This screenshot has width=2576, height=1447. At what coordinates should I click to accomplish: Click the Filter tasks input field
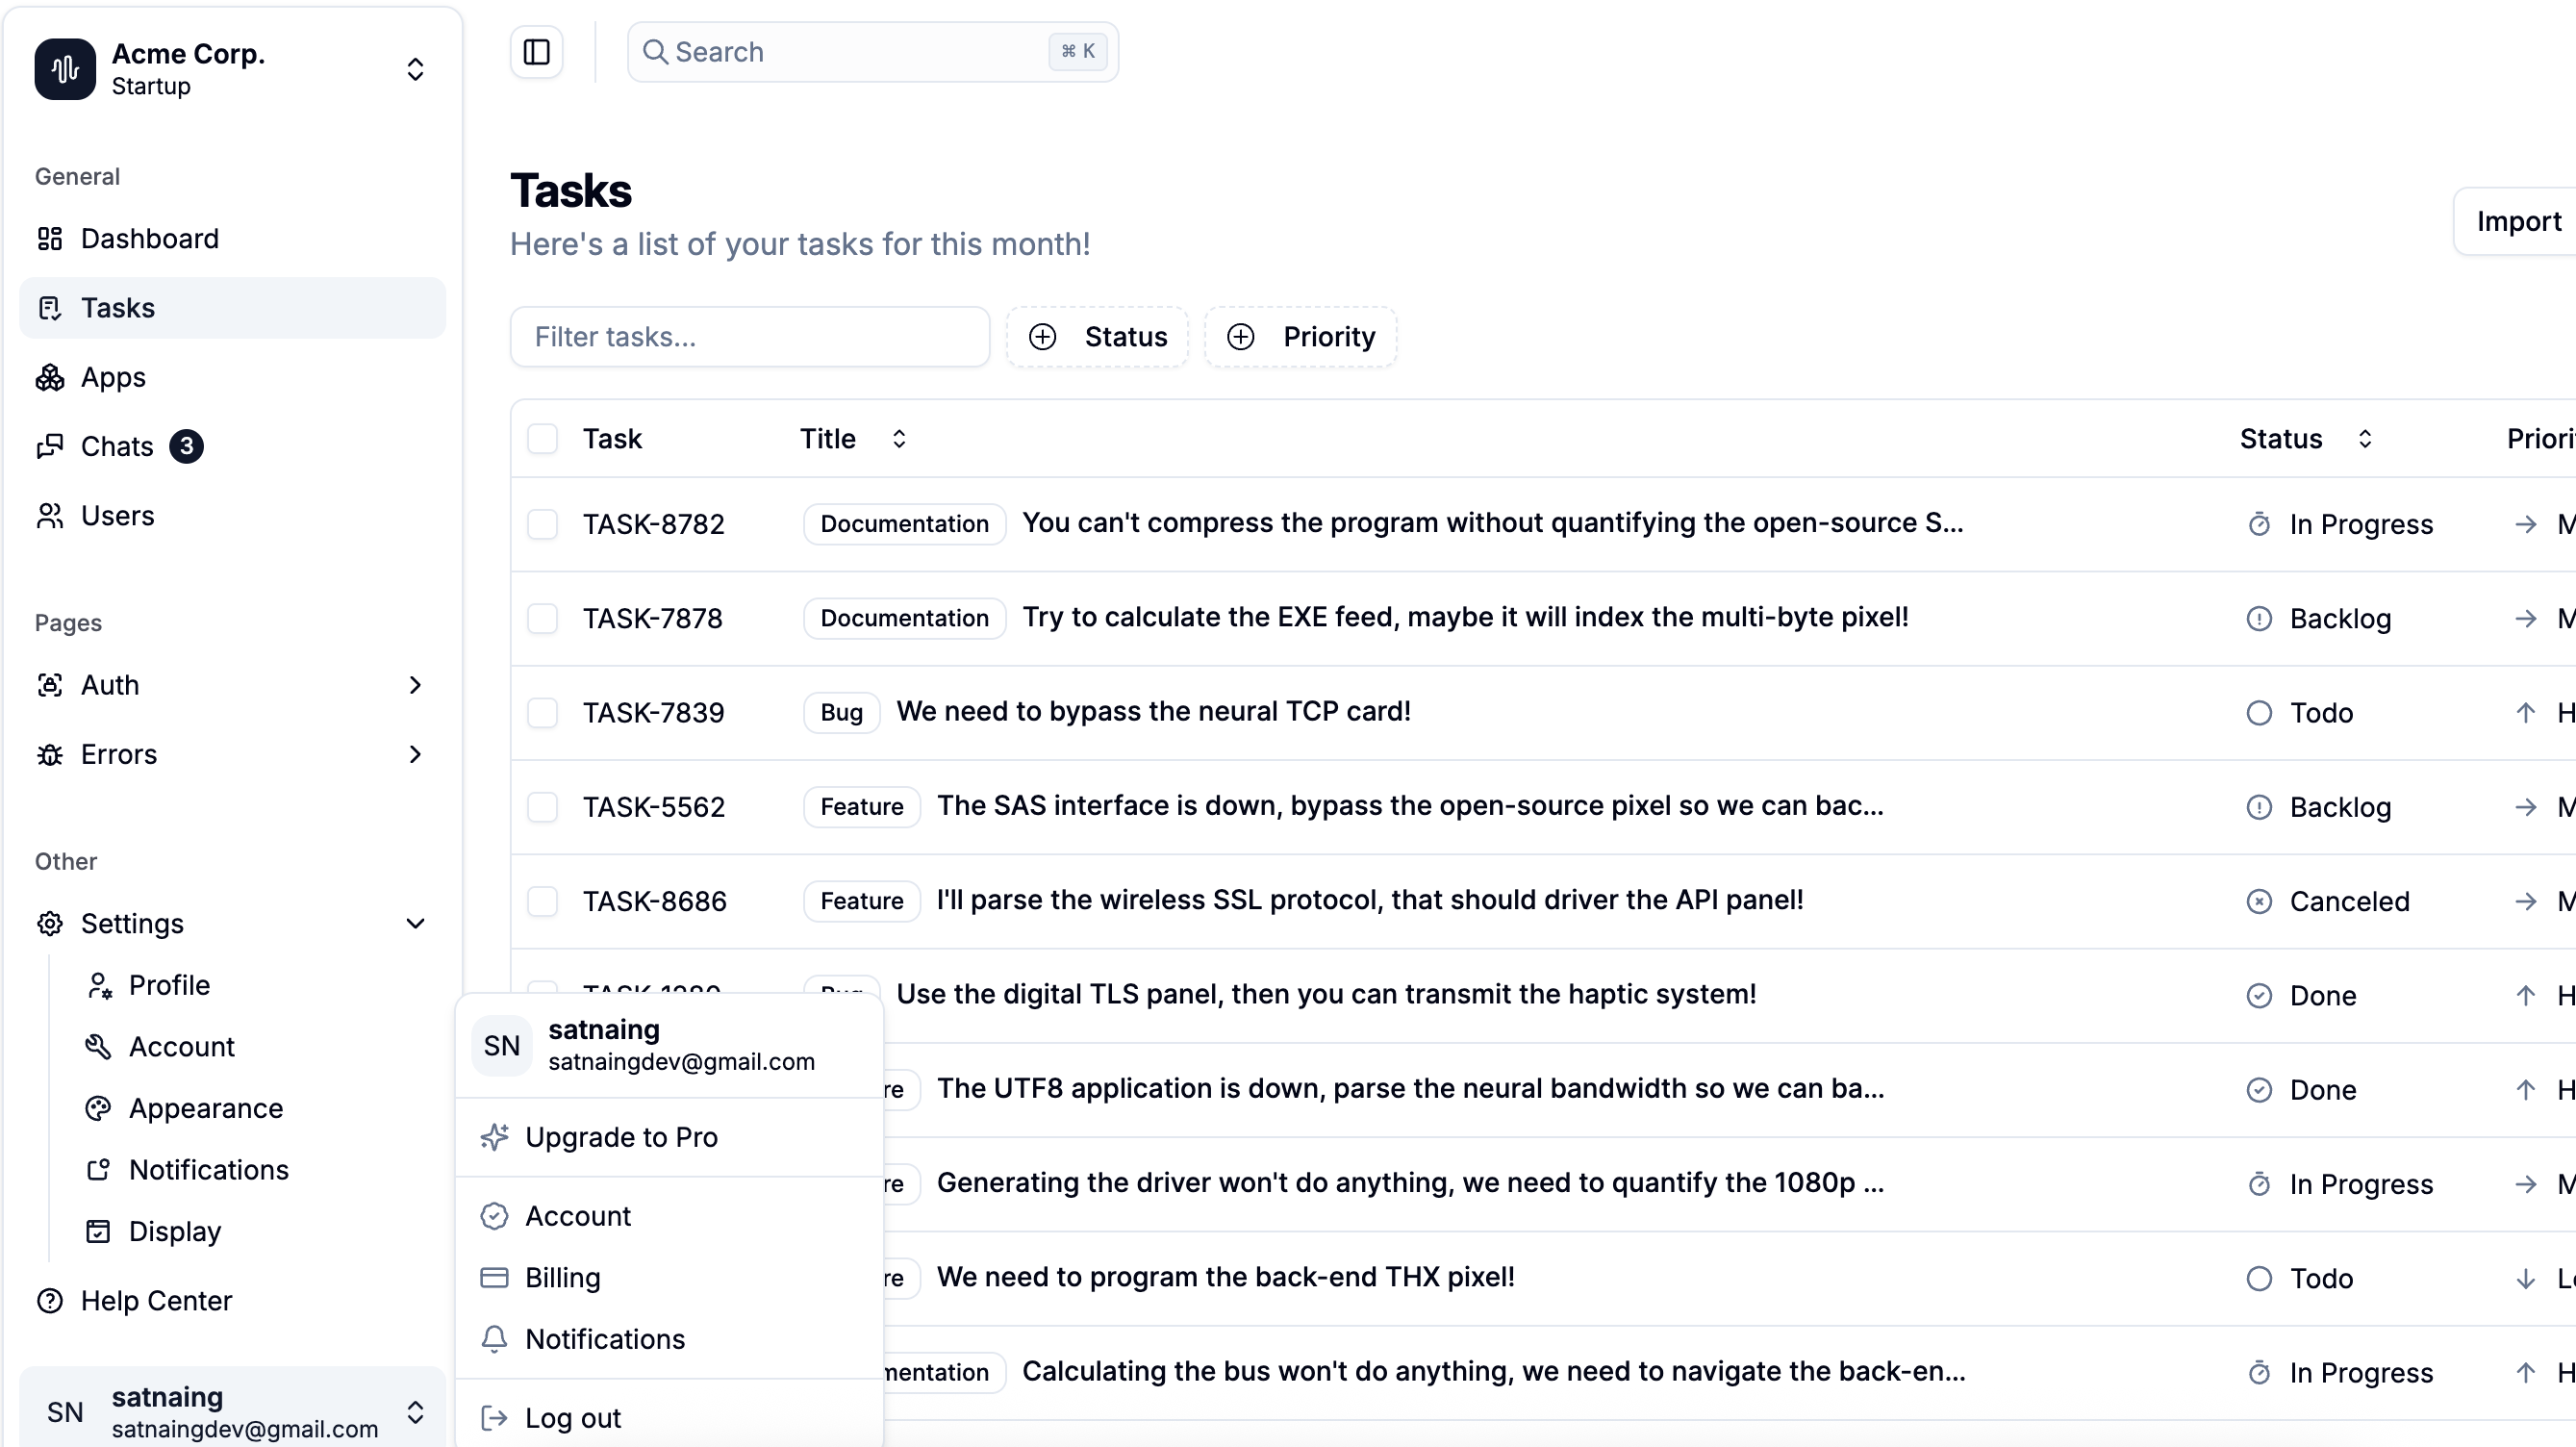749,337
